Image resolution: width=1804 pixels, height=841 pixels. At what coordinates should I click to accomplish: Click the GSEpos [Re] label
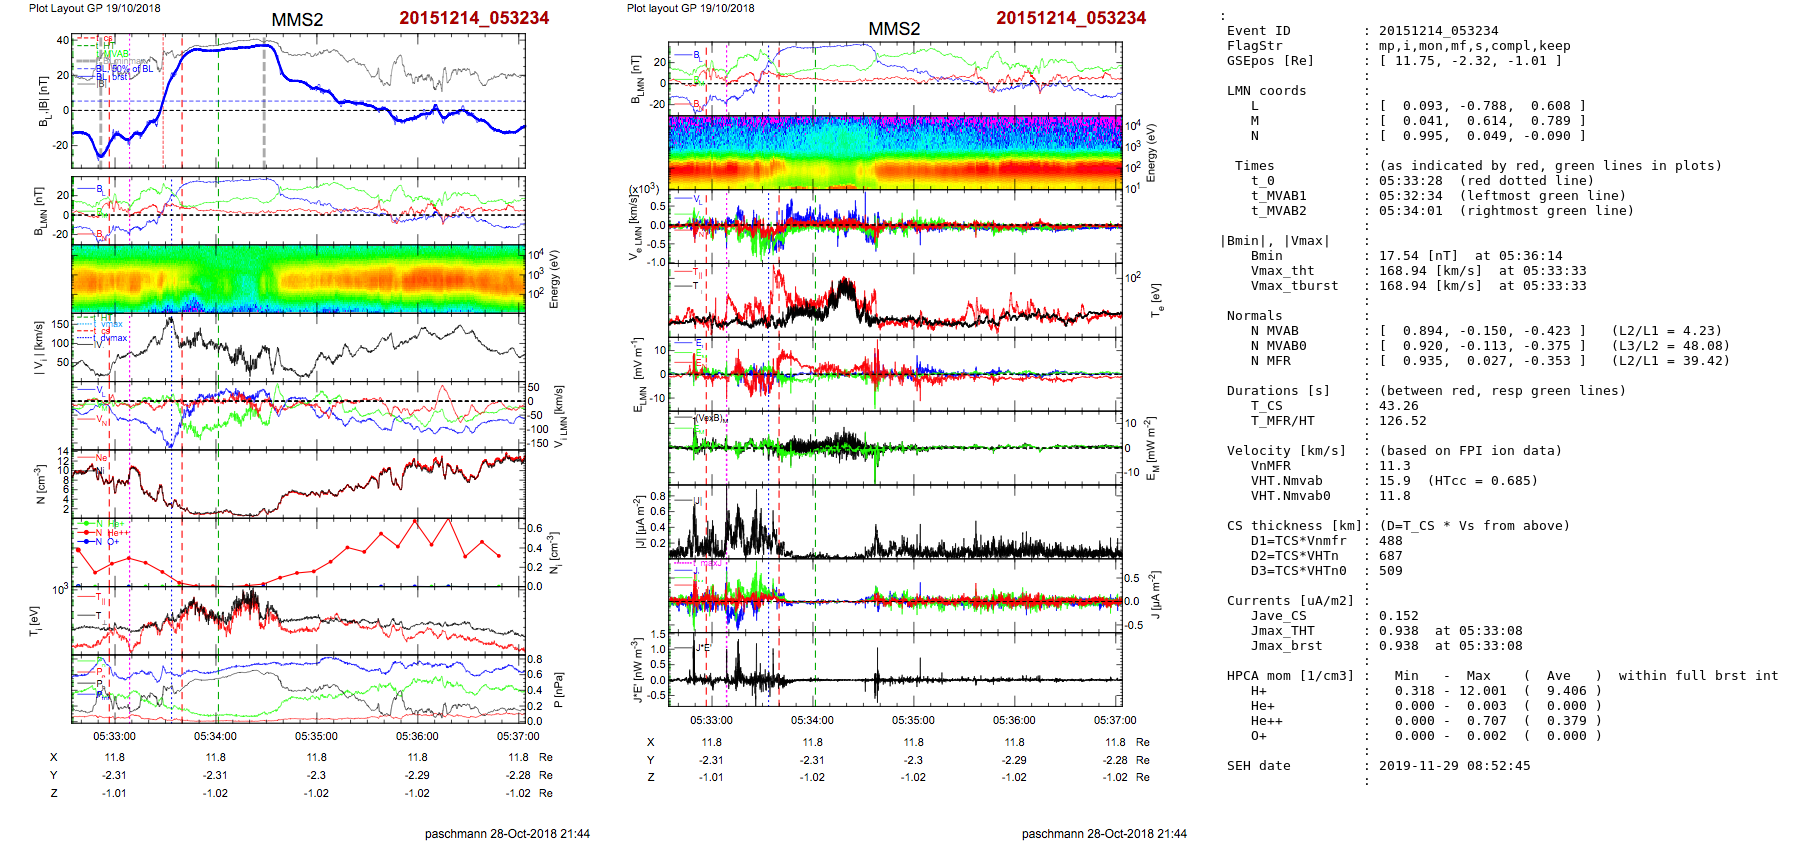click(x=1270, y=61)
